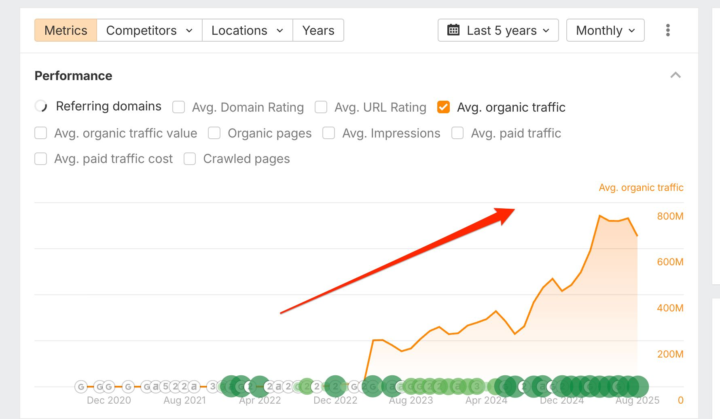The image size is (720, 419).
Task: Select the Years tab
Action: click(x=318, y=30)
